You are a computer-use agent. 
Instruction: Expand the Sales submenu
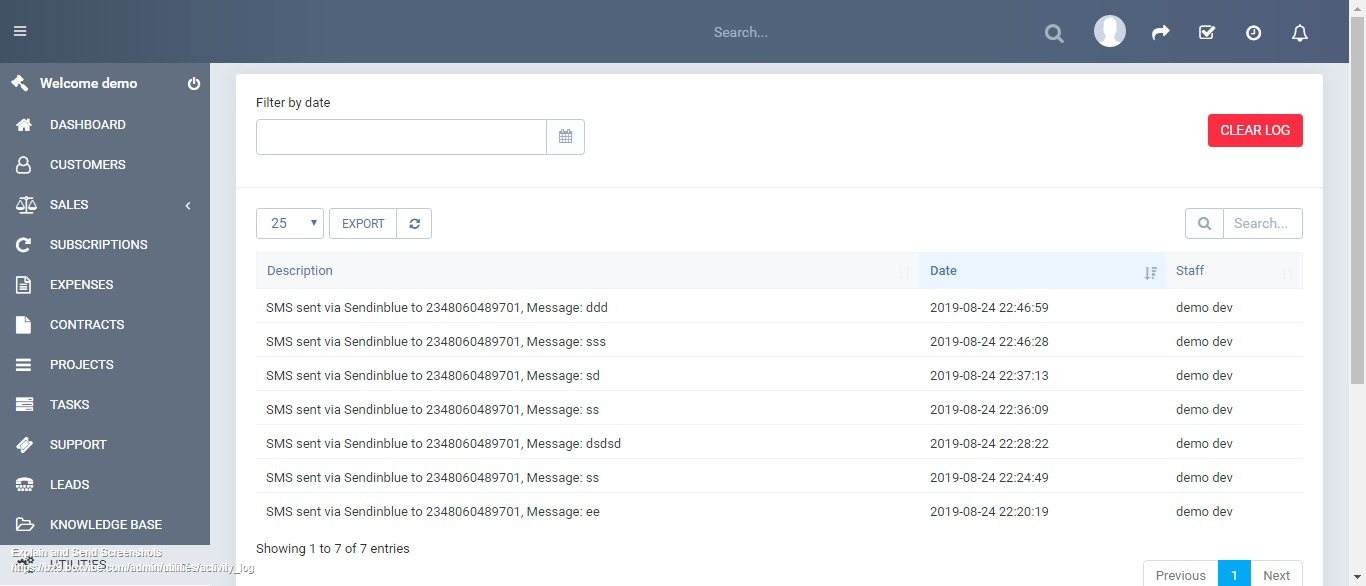[69, 204]
